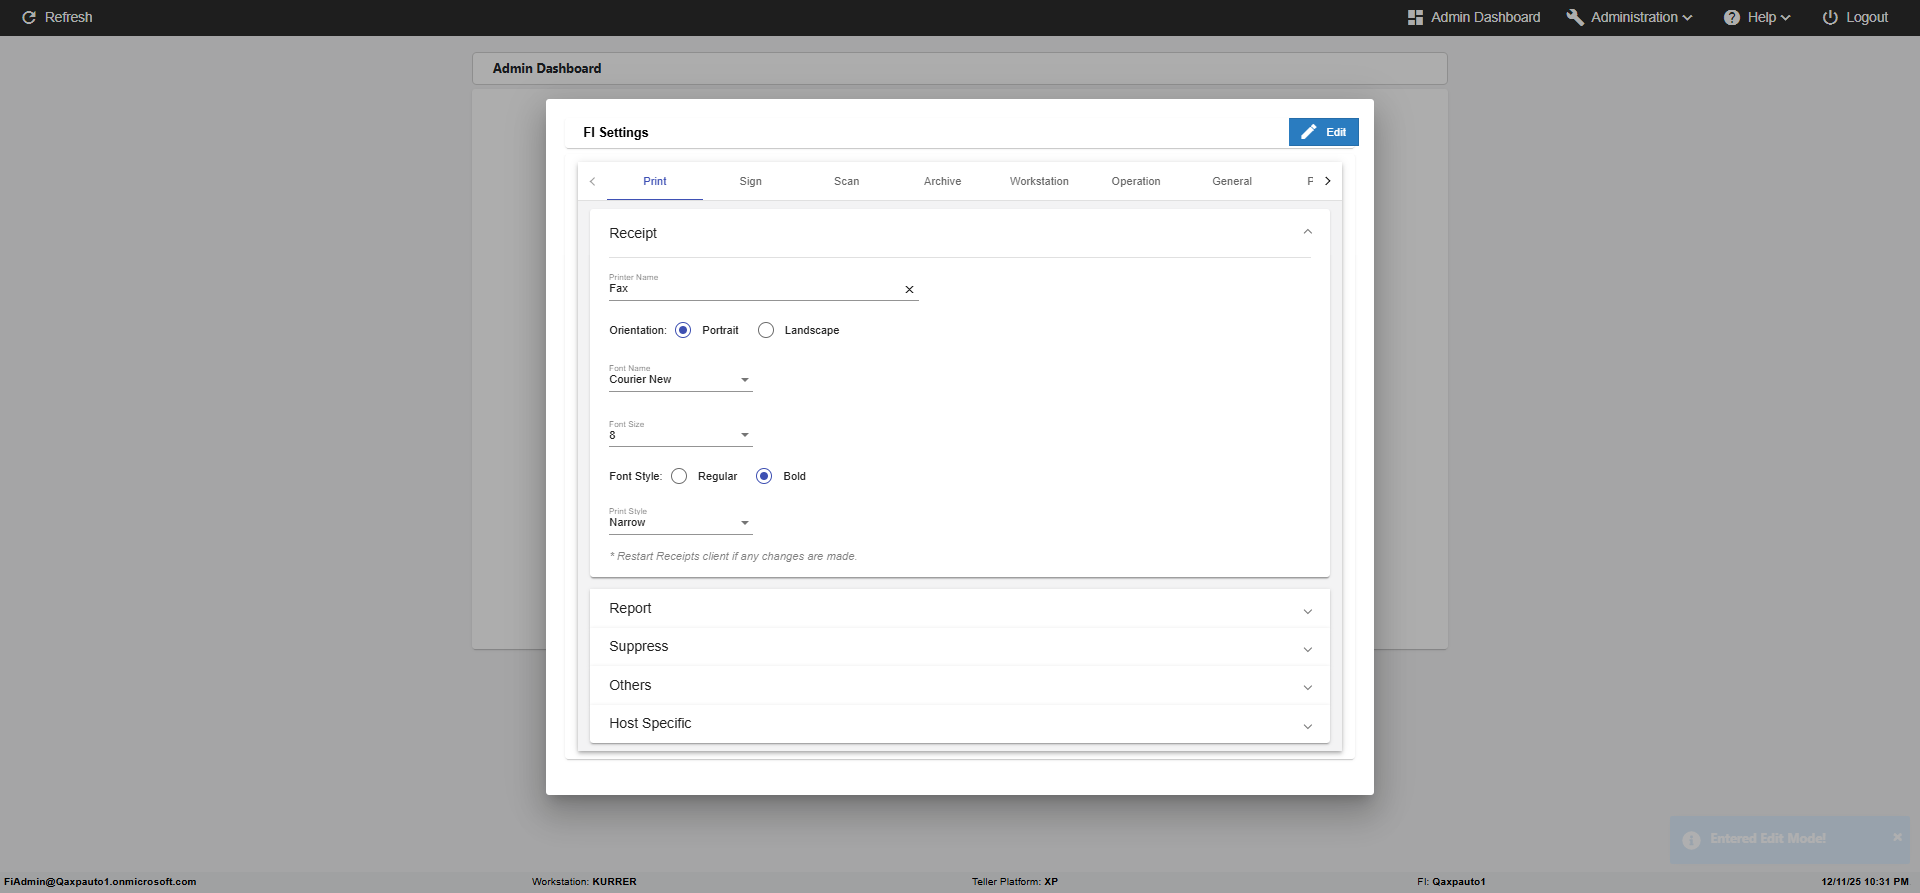
Task: Expand the Suppress section
Action: (959, 647)
